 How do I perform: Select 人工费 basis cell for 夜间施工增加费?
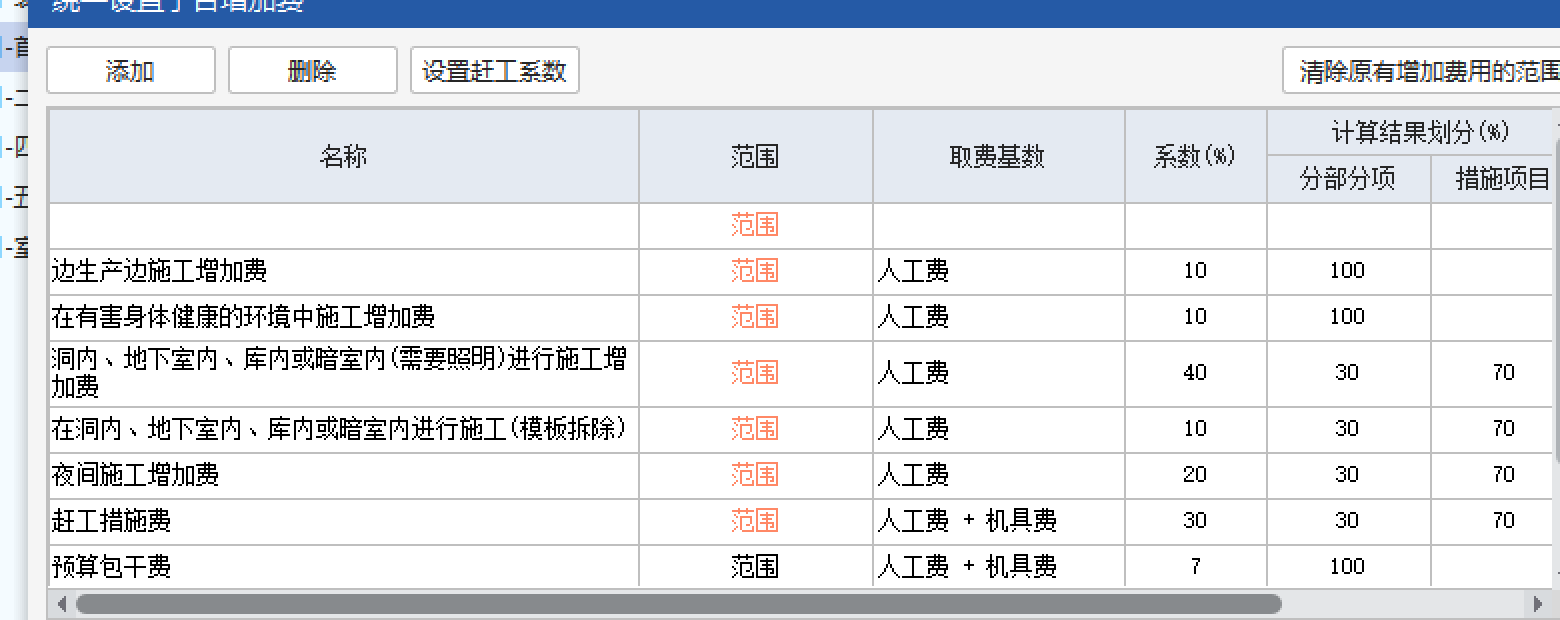coord(998,474)
